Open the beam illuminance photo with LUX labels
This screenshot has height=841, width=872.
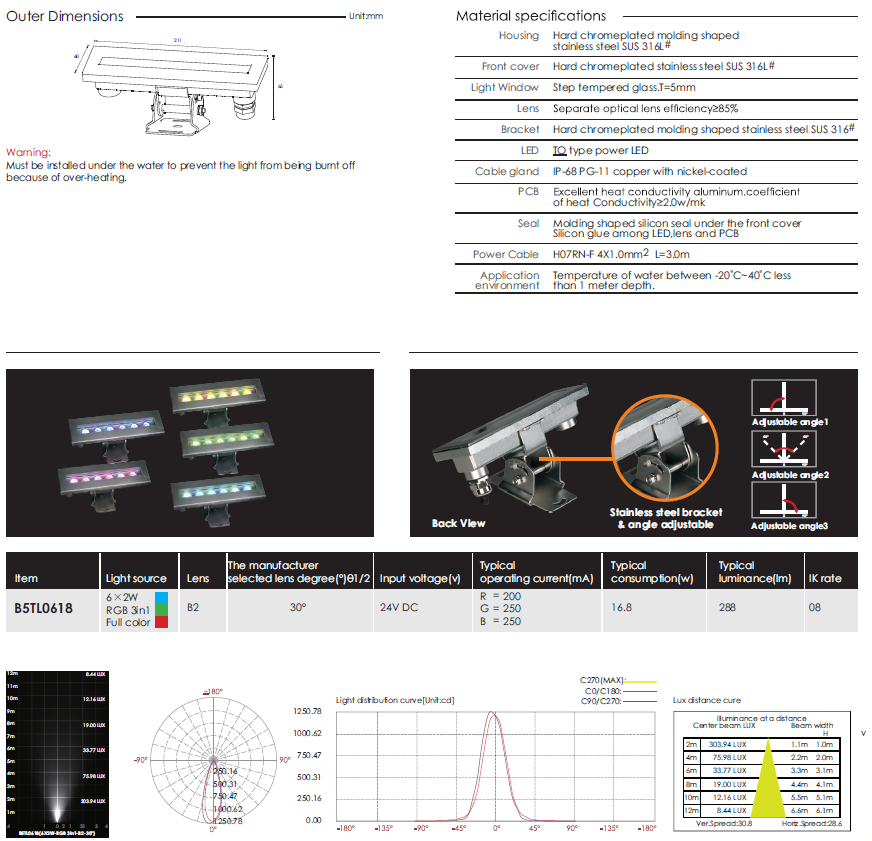coord(57,752)
